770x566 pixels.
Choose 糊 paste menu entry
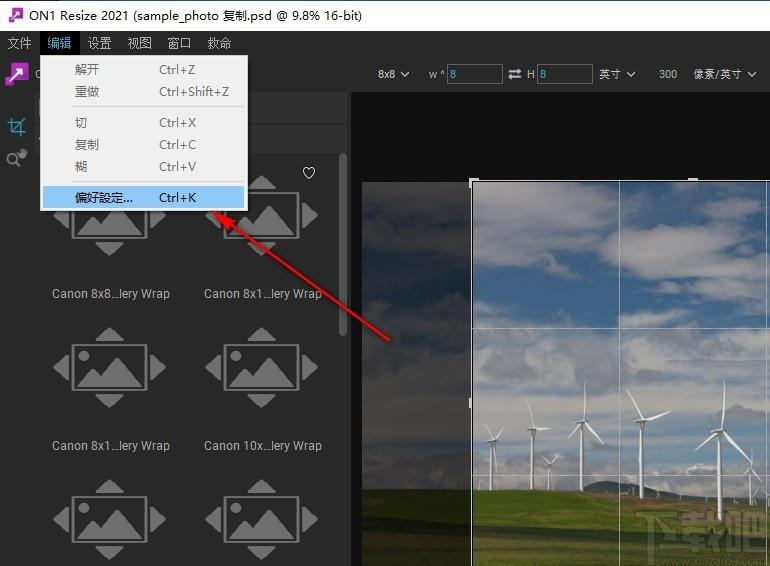click(143, 166)
